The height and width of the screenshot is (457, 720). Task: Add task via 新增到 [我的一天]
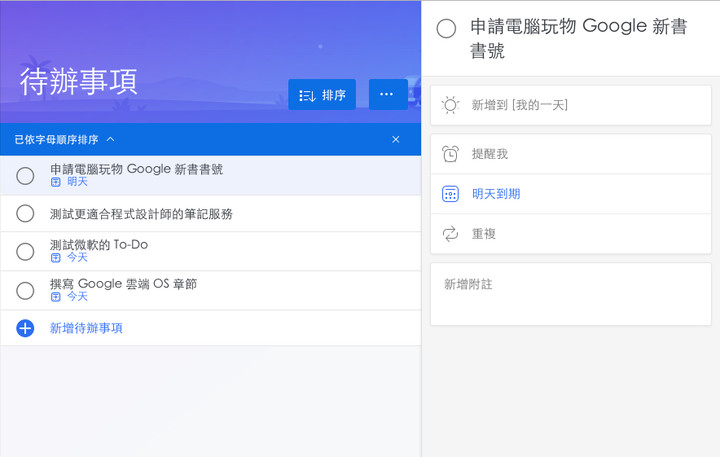coord(571,105)
